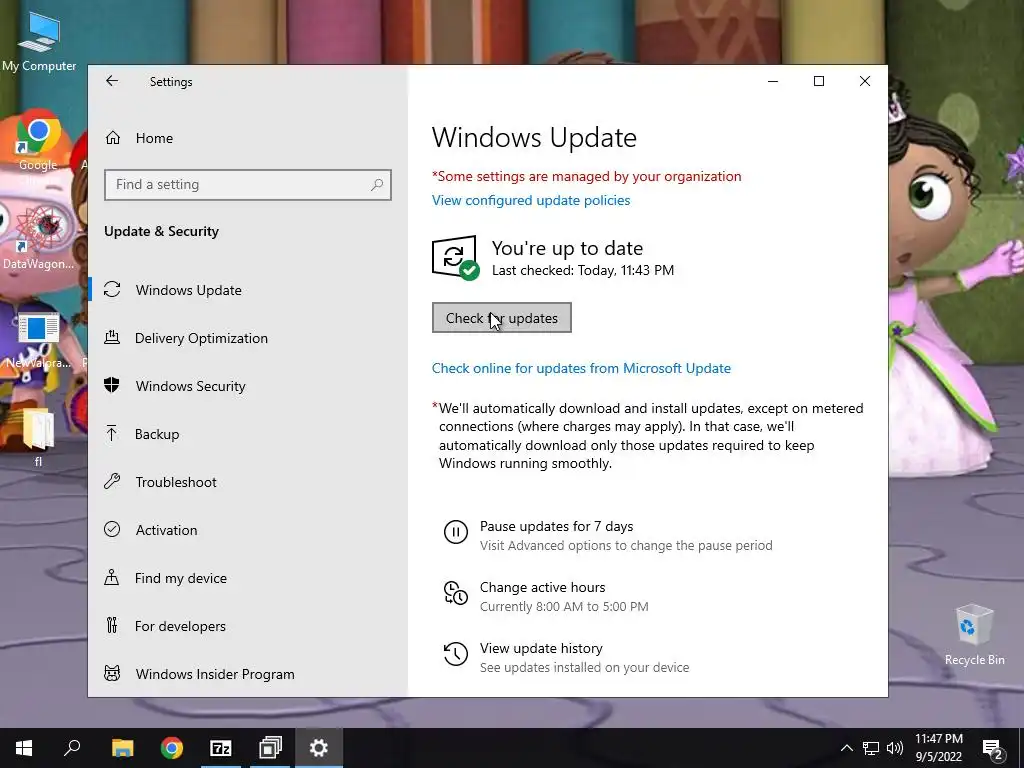Open the taskbar clock showing 11:47 PM
The image size is (1024, 768).
(x=938, y=748)
